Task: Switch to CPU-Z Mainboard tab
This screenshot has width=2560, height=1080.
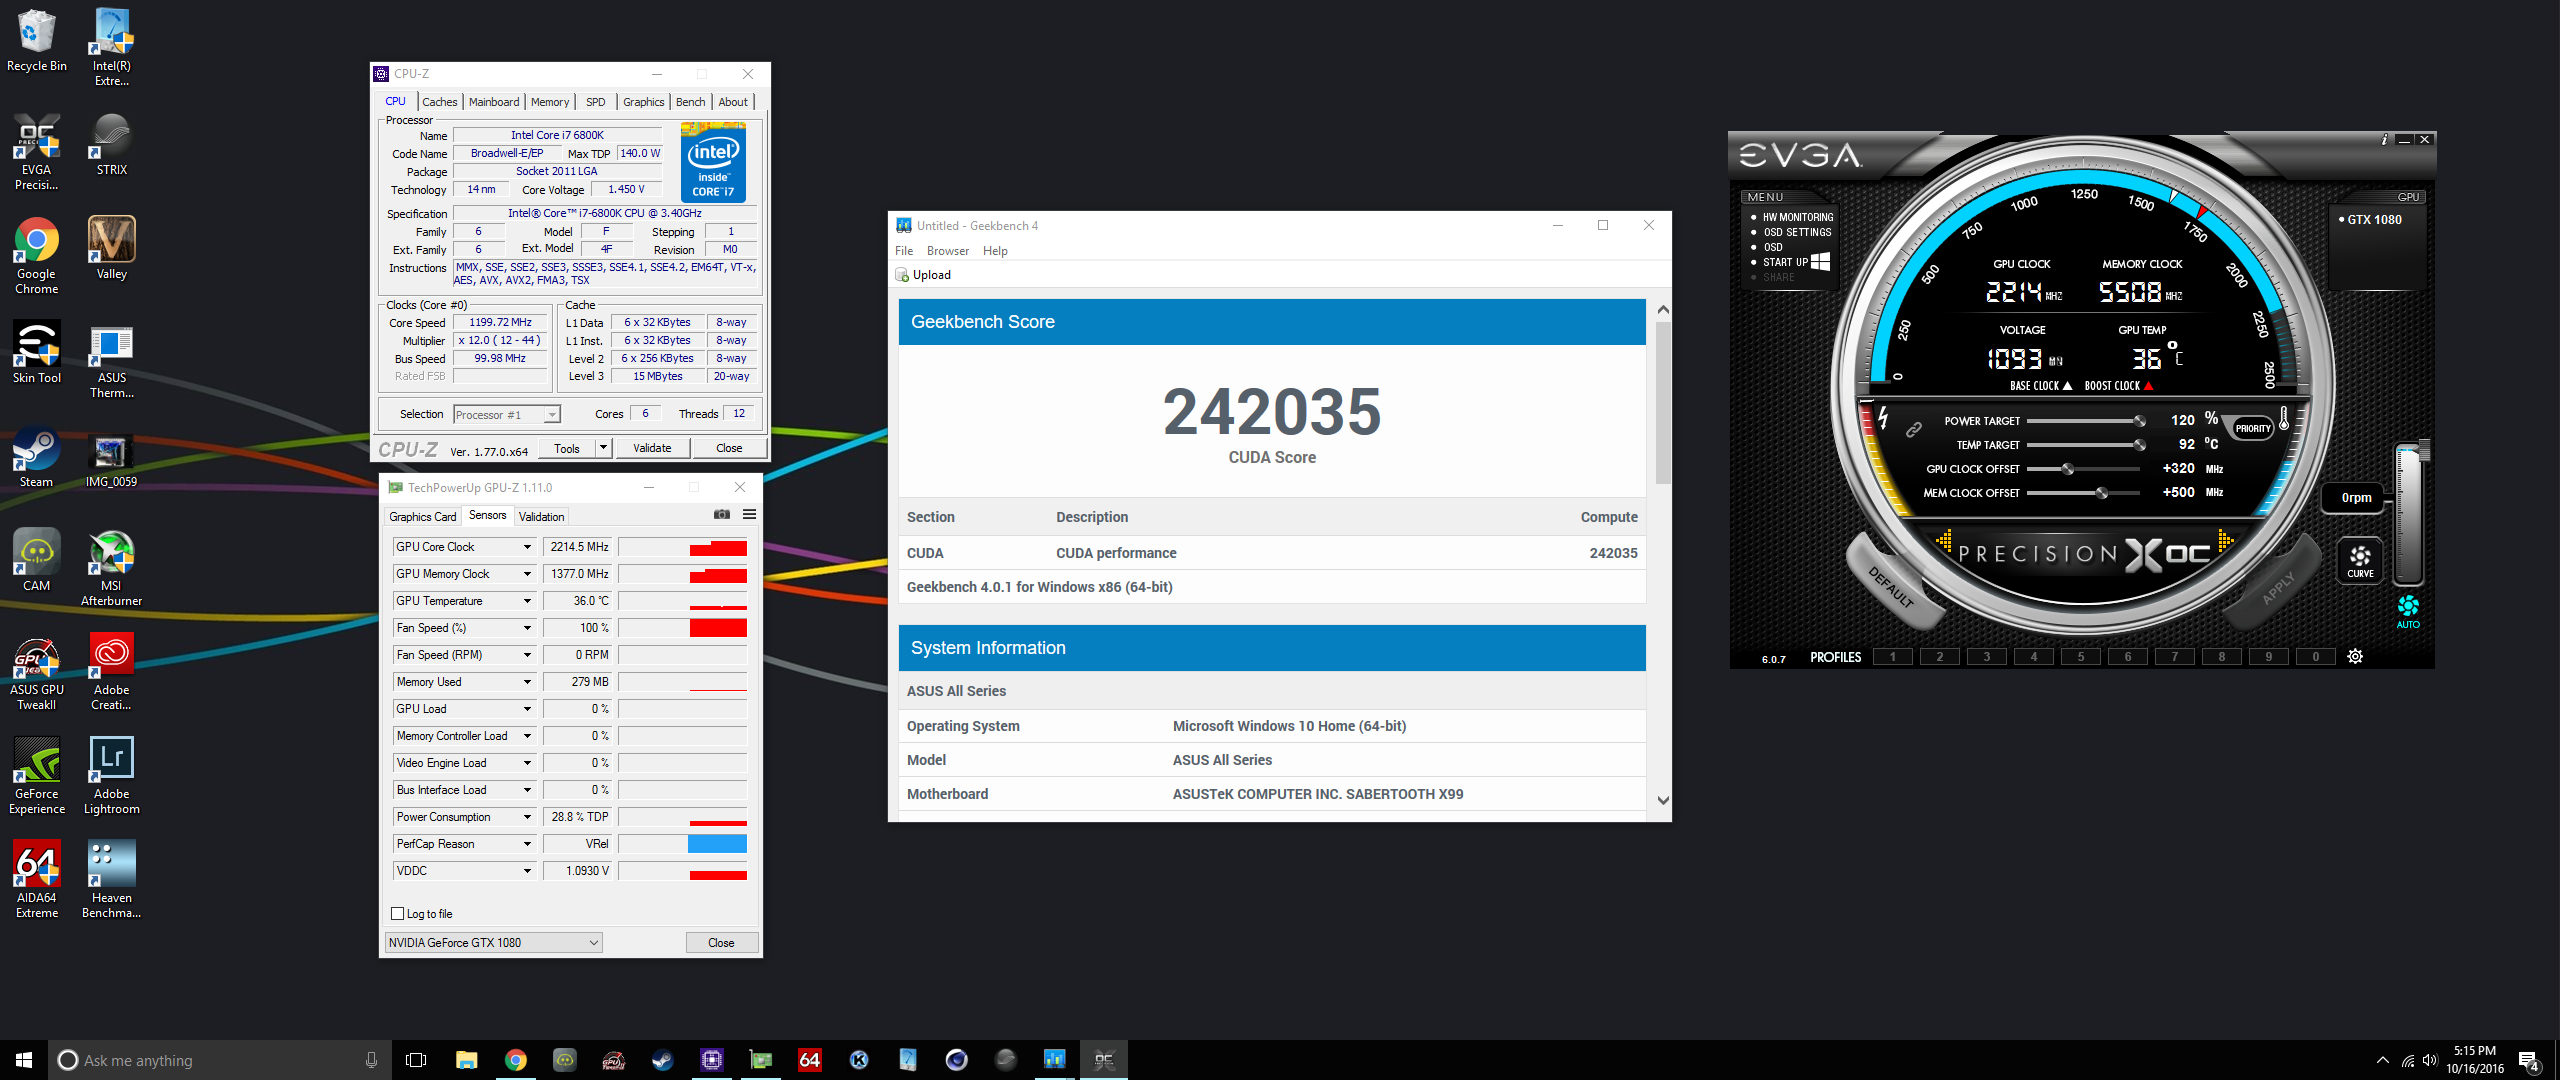Action: tap(494, 102)
